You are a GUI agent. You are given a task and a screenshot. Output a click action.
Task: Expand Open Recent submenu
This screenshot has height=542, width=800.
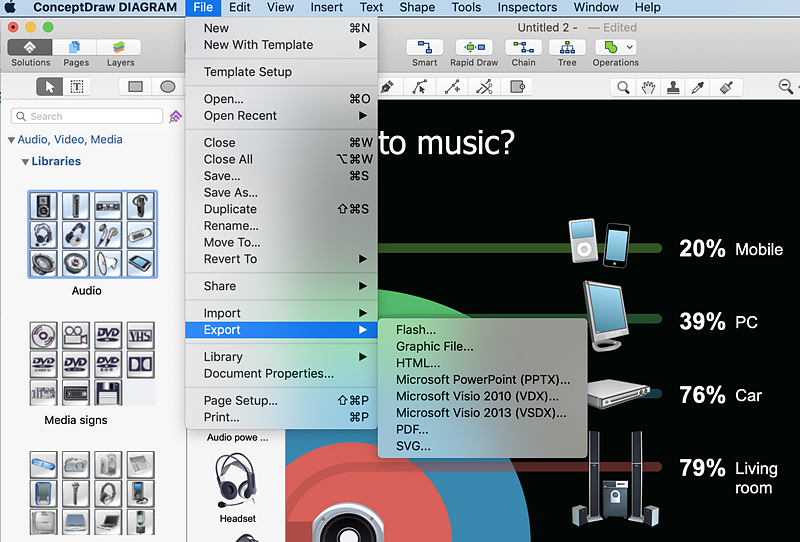tap(281, 116)
